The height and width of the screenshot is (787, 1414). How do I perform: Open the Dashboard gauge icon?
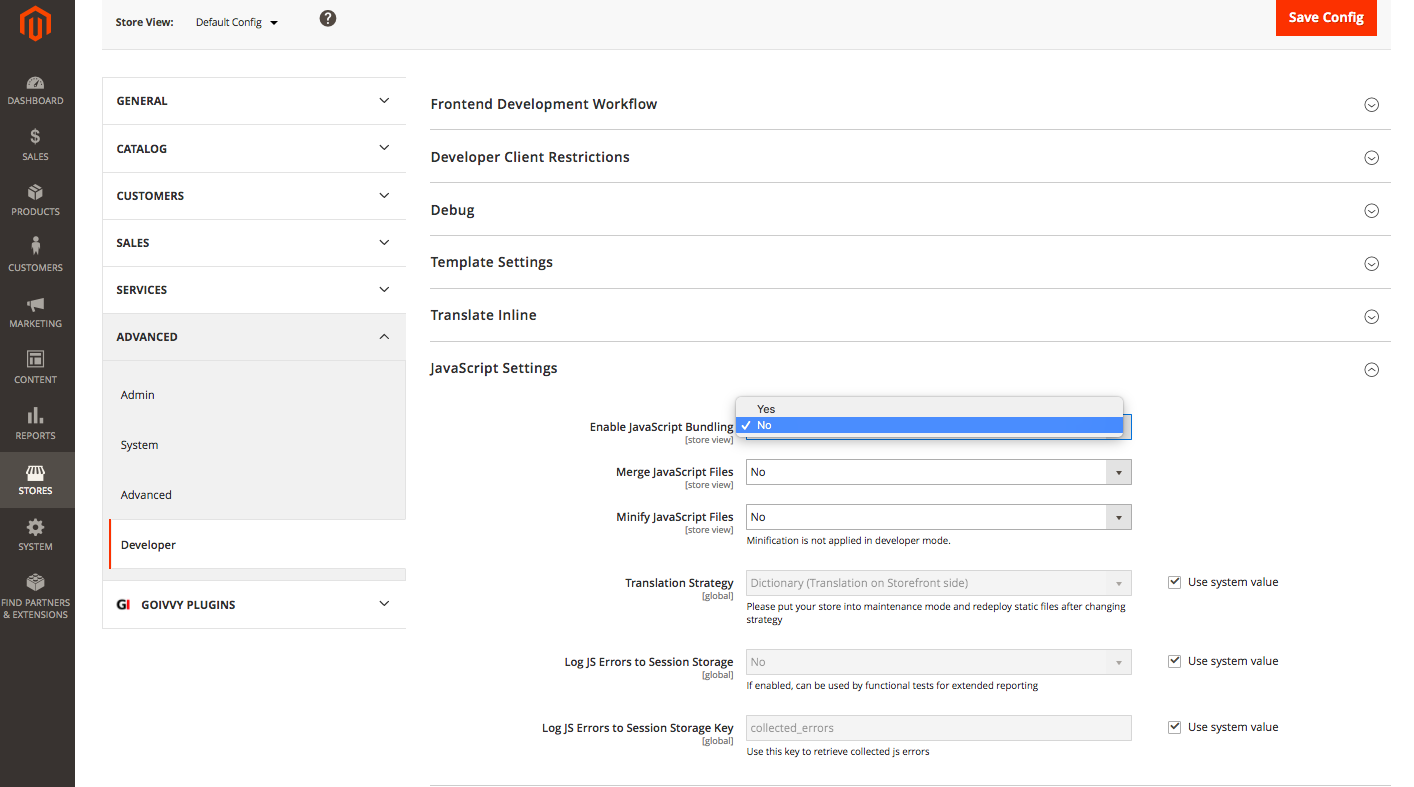pyautogui.click(x=36, y=84)
